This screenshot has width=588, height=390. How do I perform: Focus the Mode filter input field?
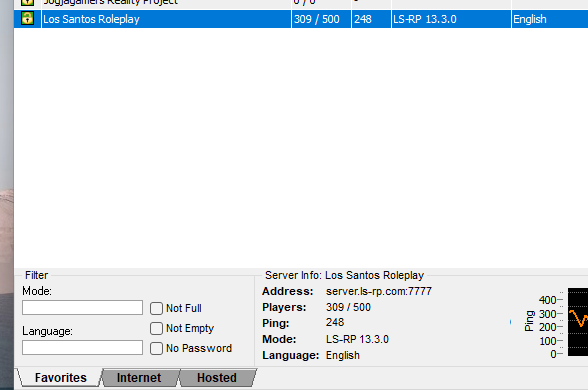(82, 308)
